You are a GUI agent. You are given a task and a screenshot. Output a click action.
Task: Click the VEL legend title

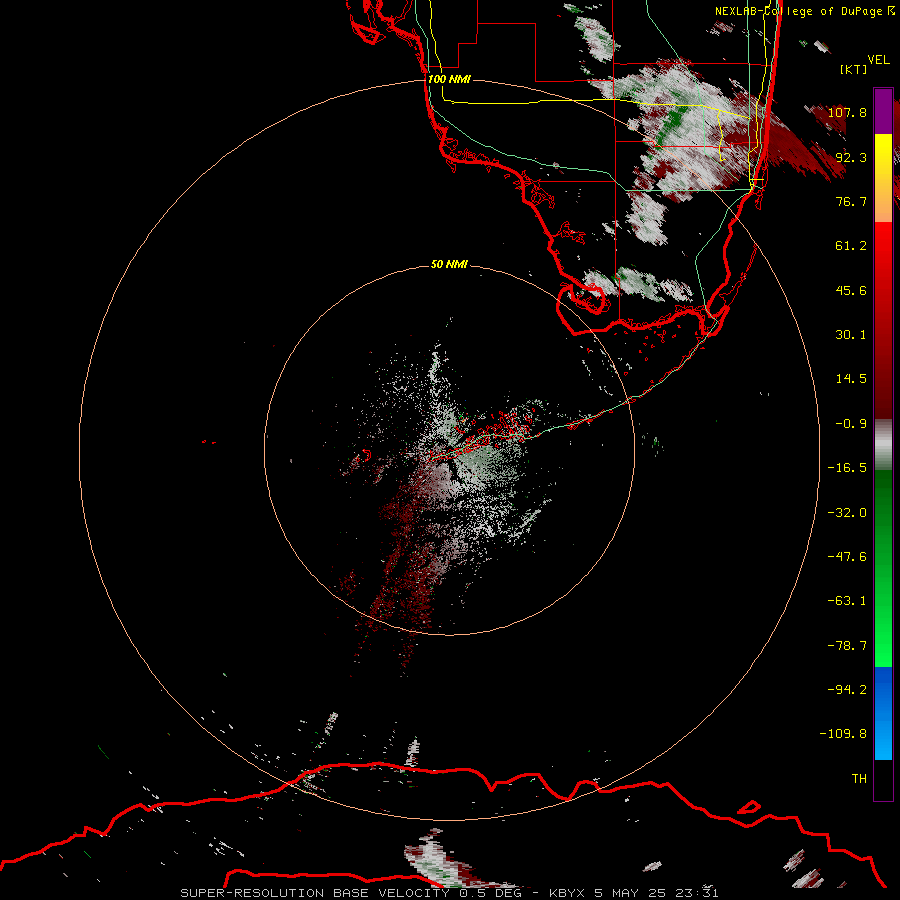click(878, 60)
